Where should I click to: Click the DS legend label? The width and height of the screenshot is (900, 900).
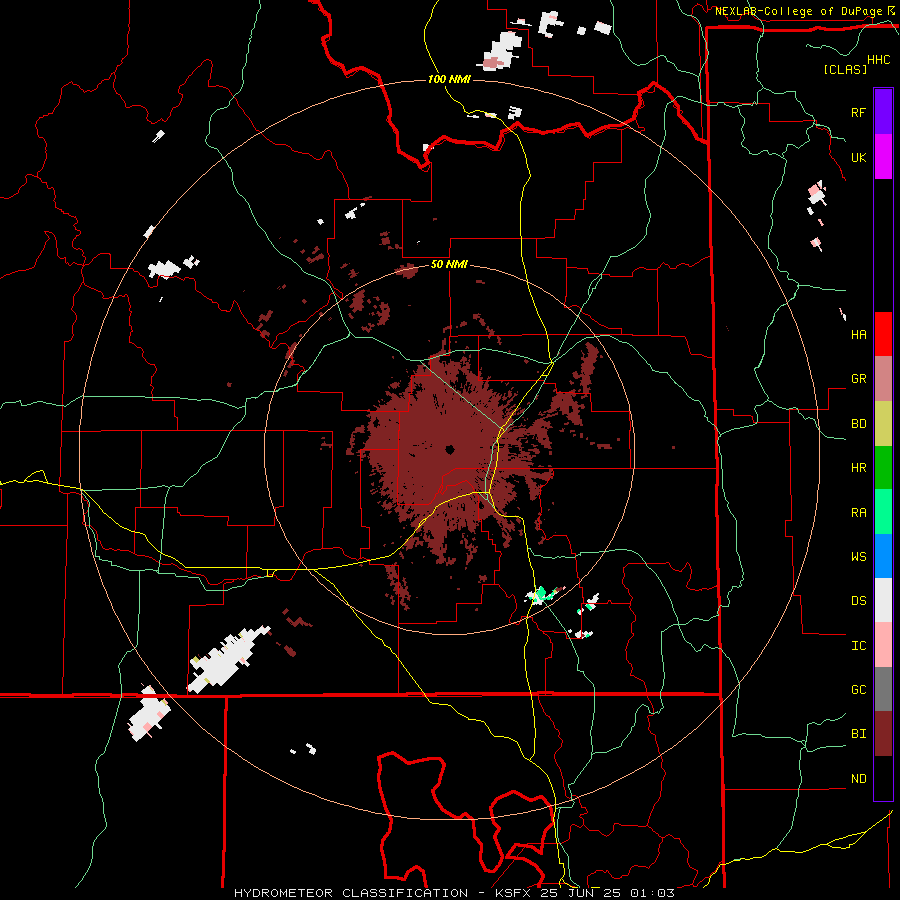click(x=858, y=601)
